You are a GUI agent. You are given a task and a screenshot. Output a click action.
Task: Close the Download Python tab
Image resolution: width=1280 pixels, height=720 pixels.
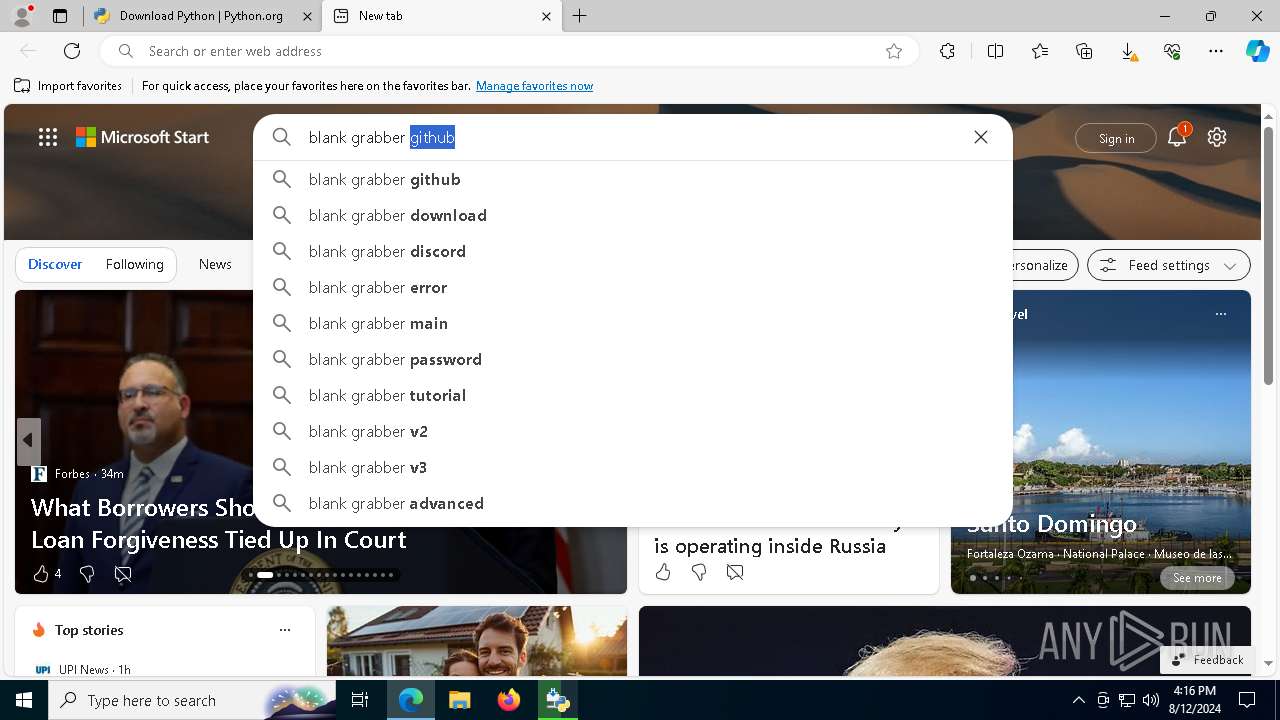pos(306,16)
